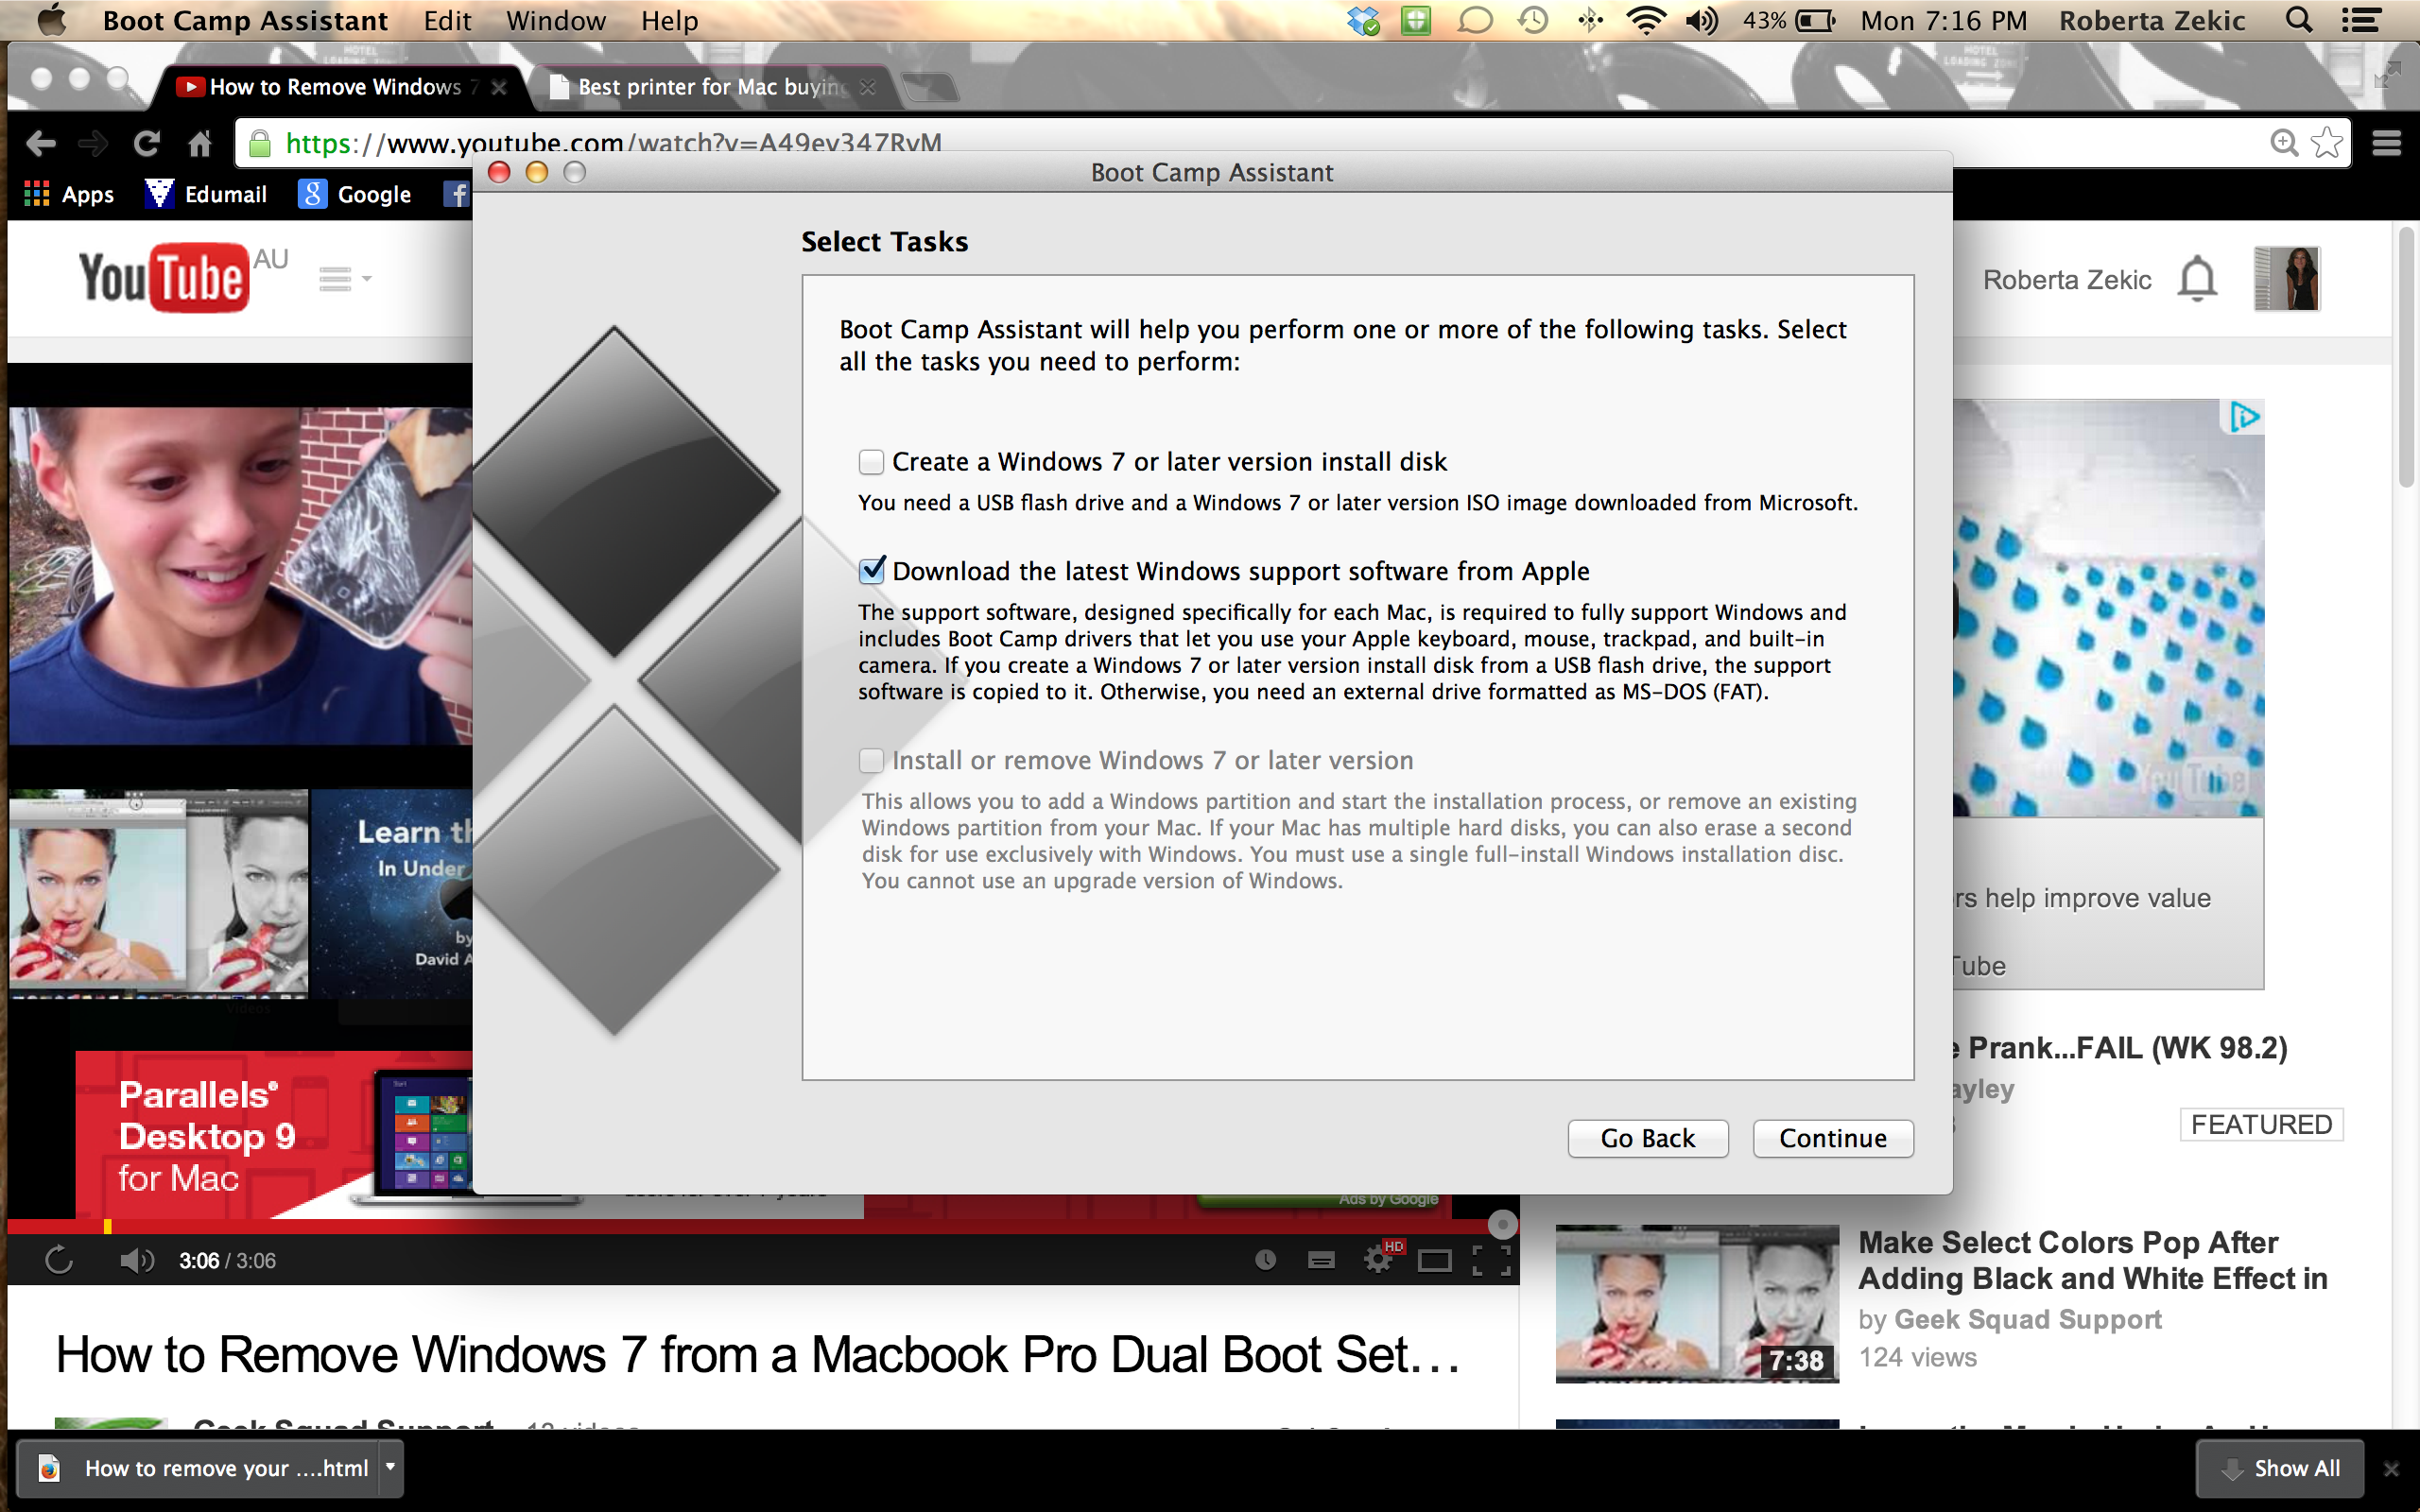Open Make Select Colors Pop After video title

2093,1260
